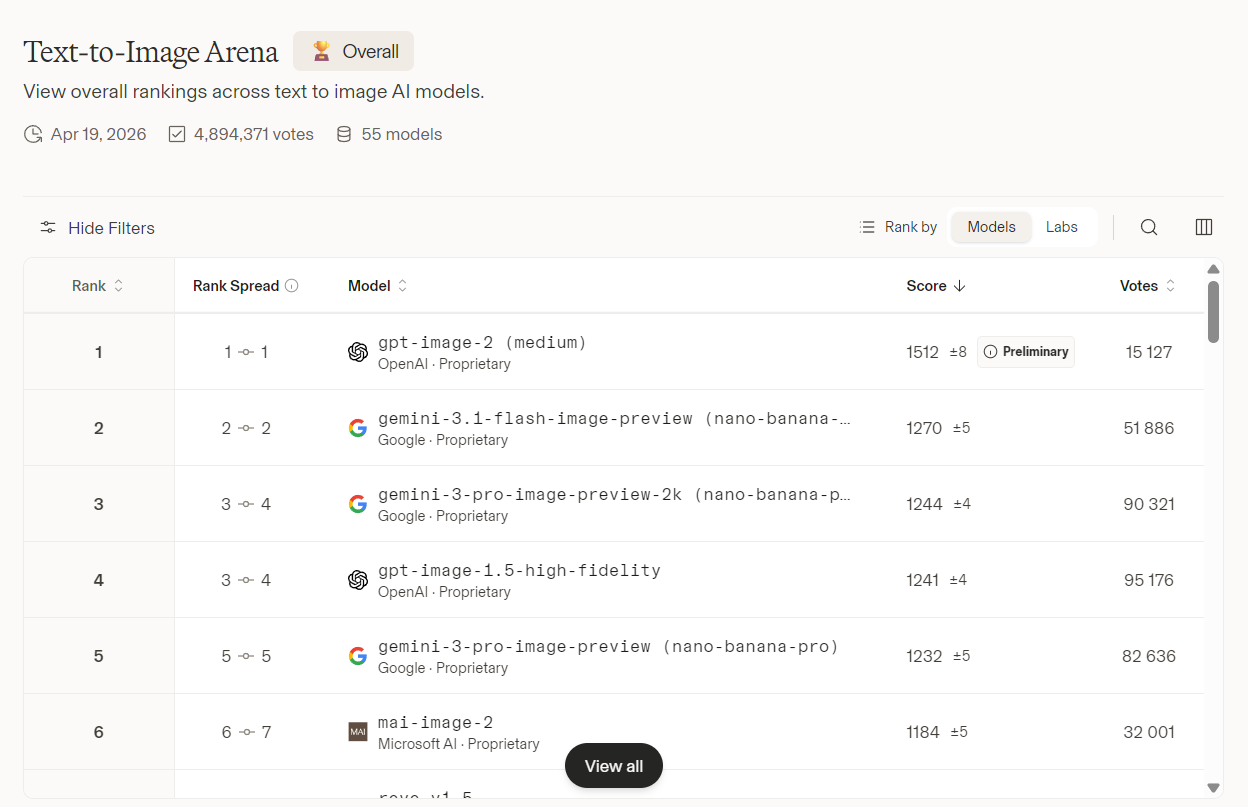Sort by the Score column header
1248x807 pixels.
(936, 286)
